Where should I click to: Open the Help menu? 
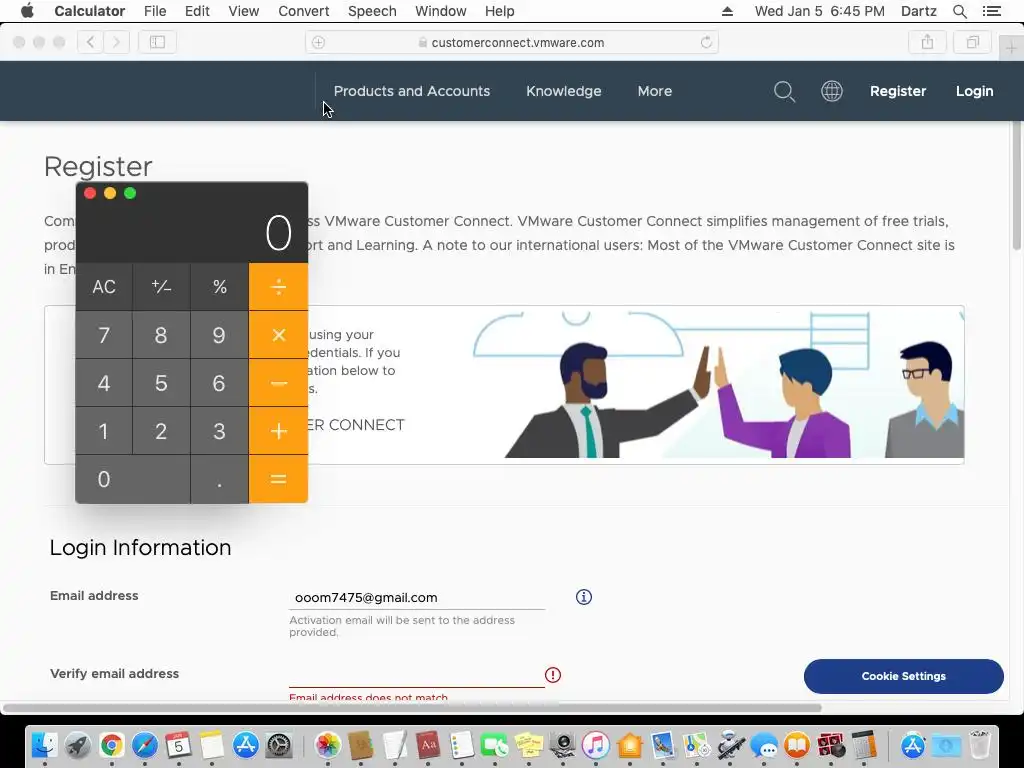(x=500, y=11)
